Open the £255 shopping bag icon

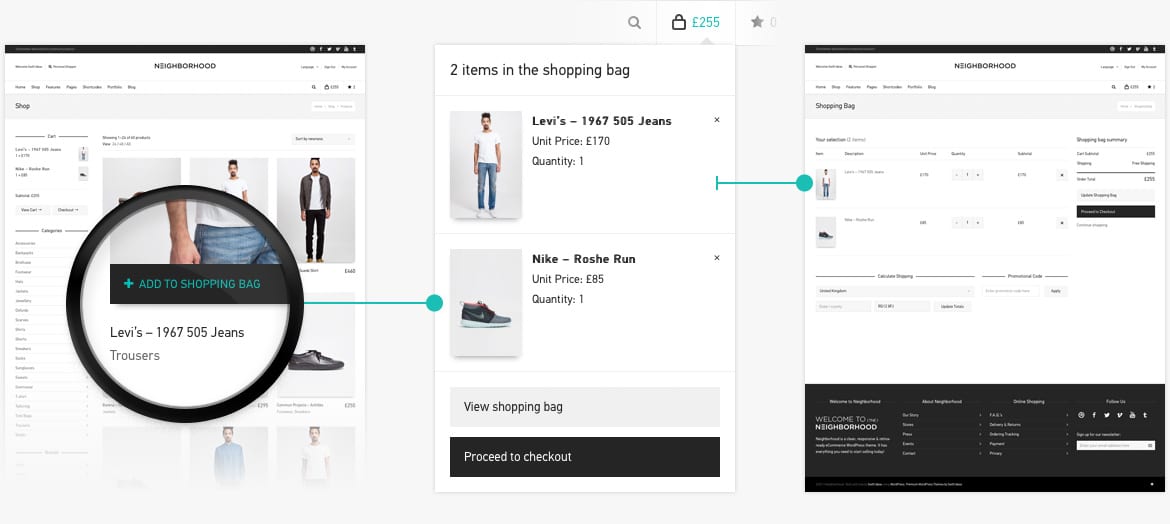tap(696, 22)
